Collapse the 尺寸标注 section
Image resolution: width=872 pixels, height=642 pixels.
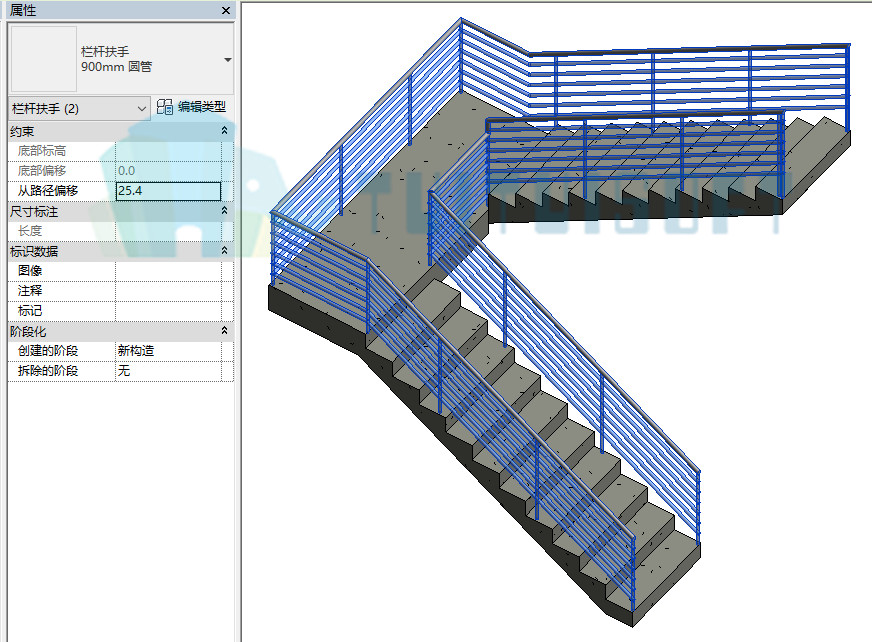click(225, 210)
